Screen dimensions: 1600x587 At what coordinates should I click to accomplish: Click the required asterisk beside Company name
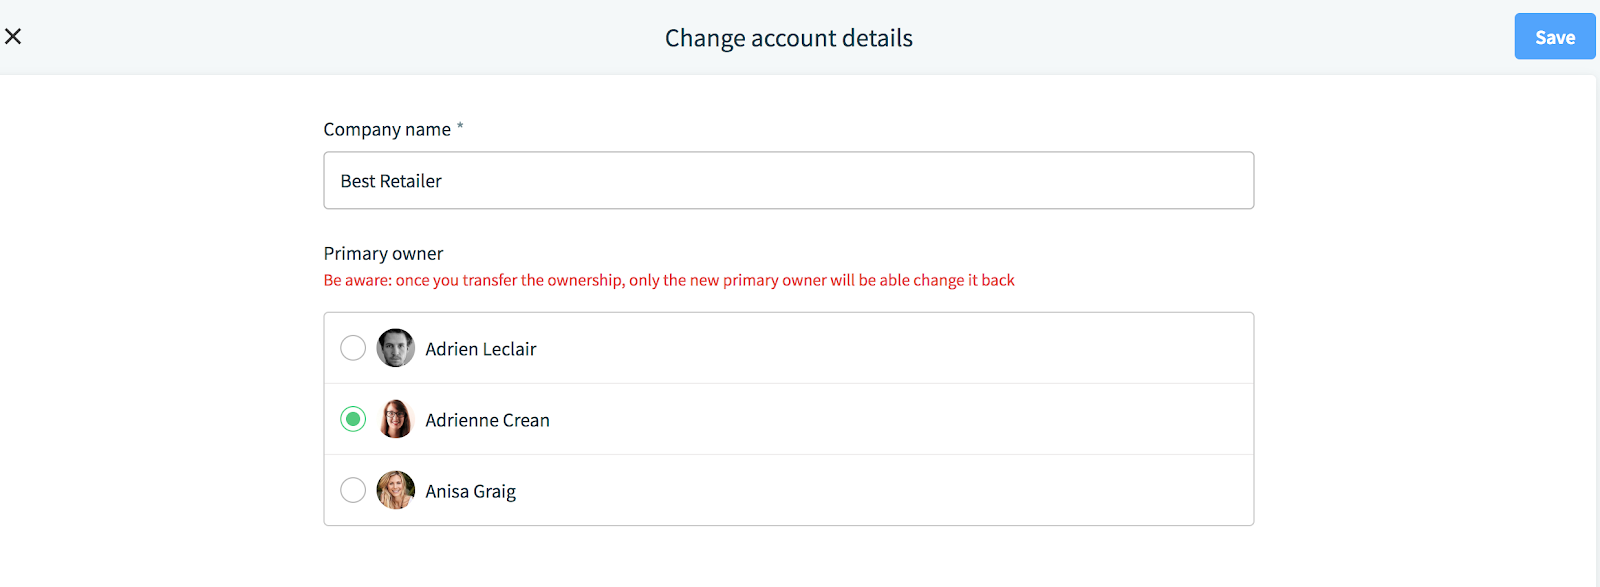[x=460, y=126]
